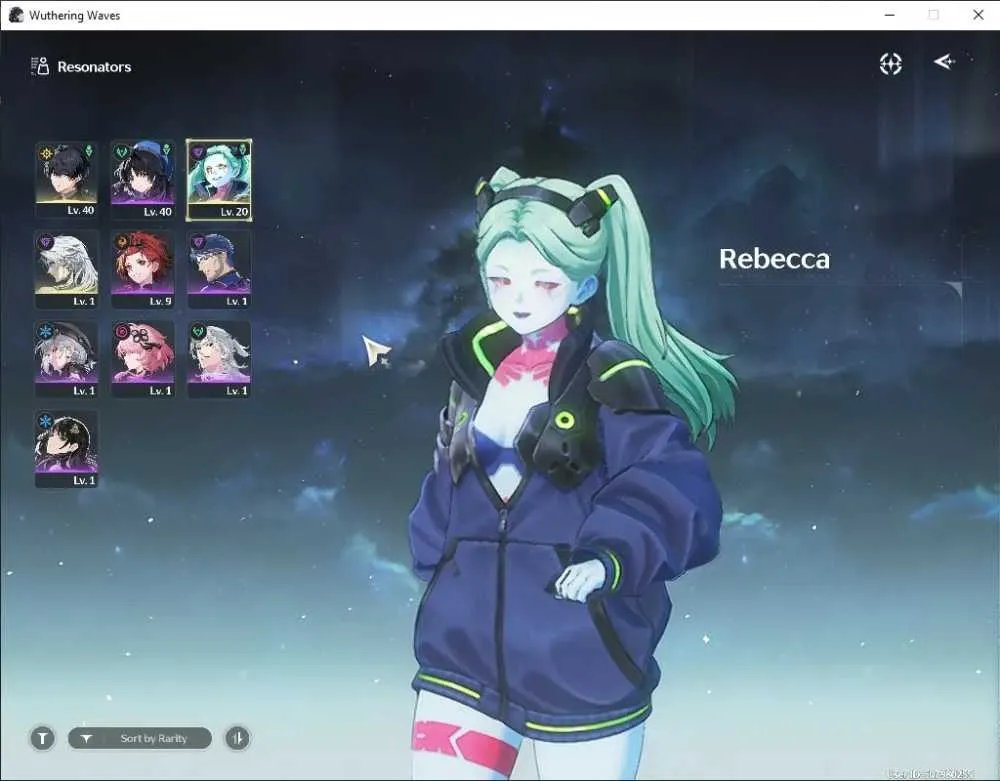This screenshot has height=781, width=1000.
Task: Minimize the Wuthering Waves window
Action: [890, 15]
